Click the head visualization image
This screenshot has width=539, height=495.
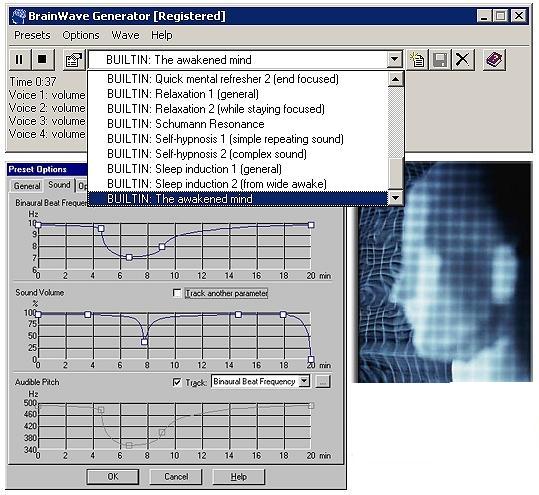(444, 272)
